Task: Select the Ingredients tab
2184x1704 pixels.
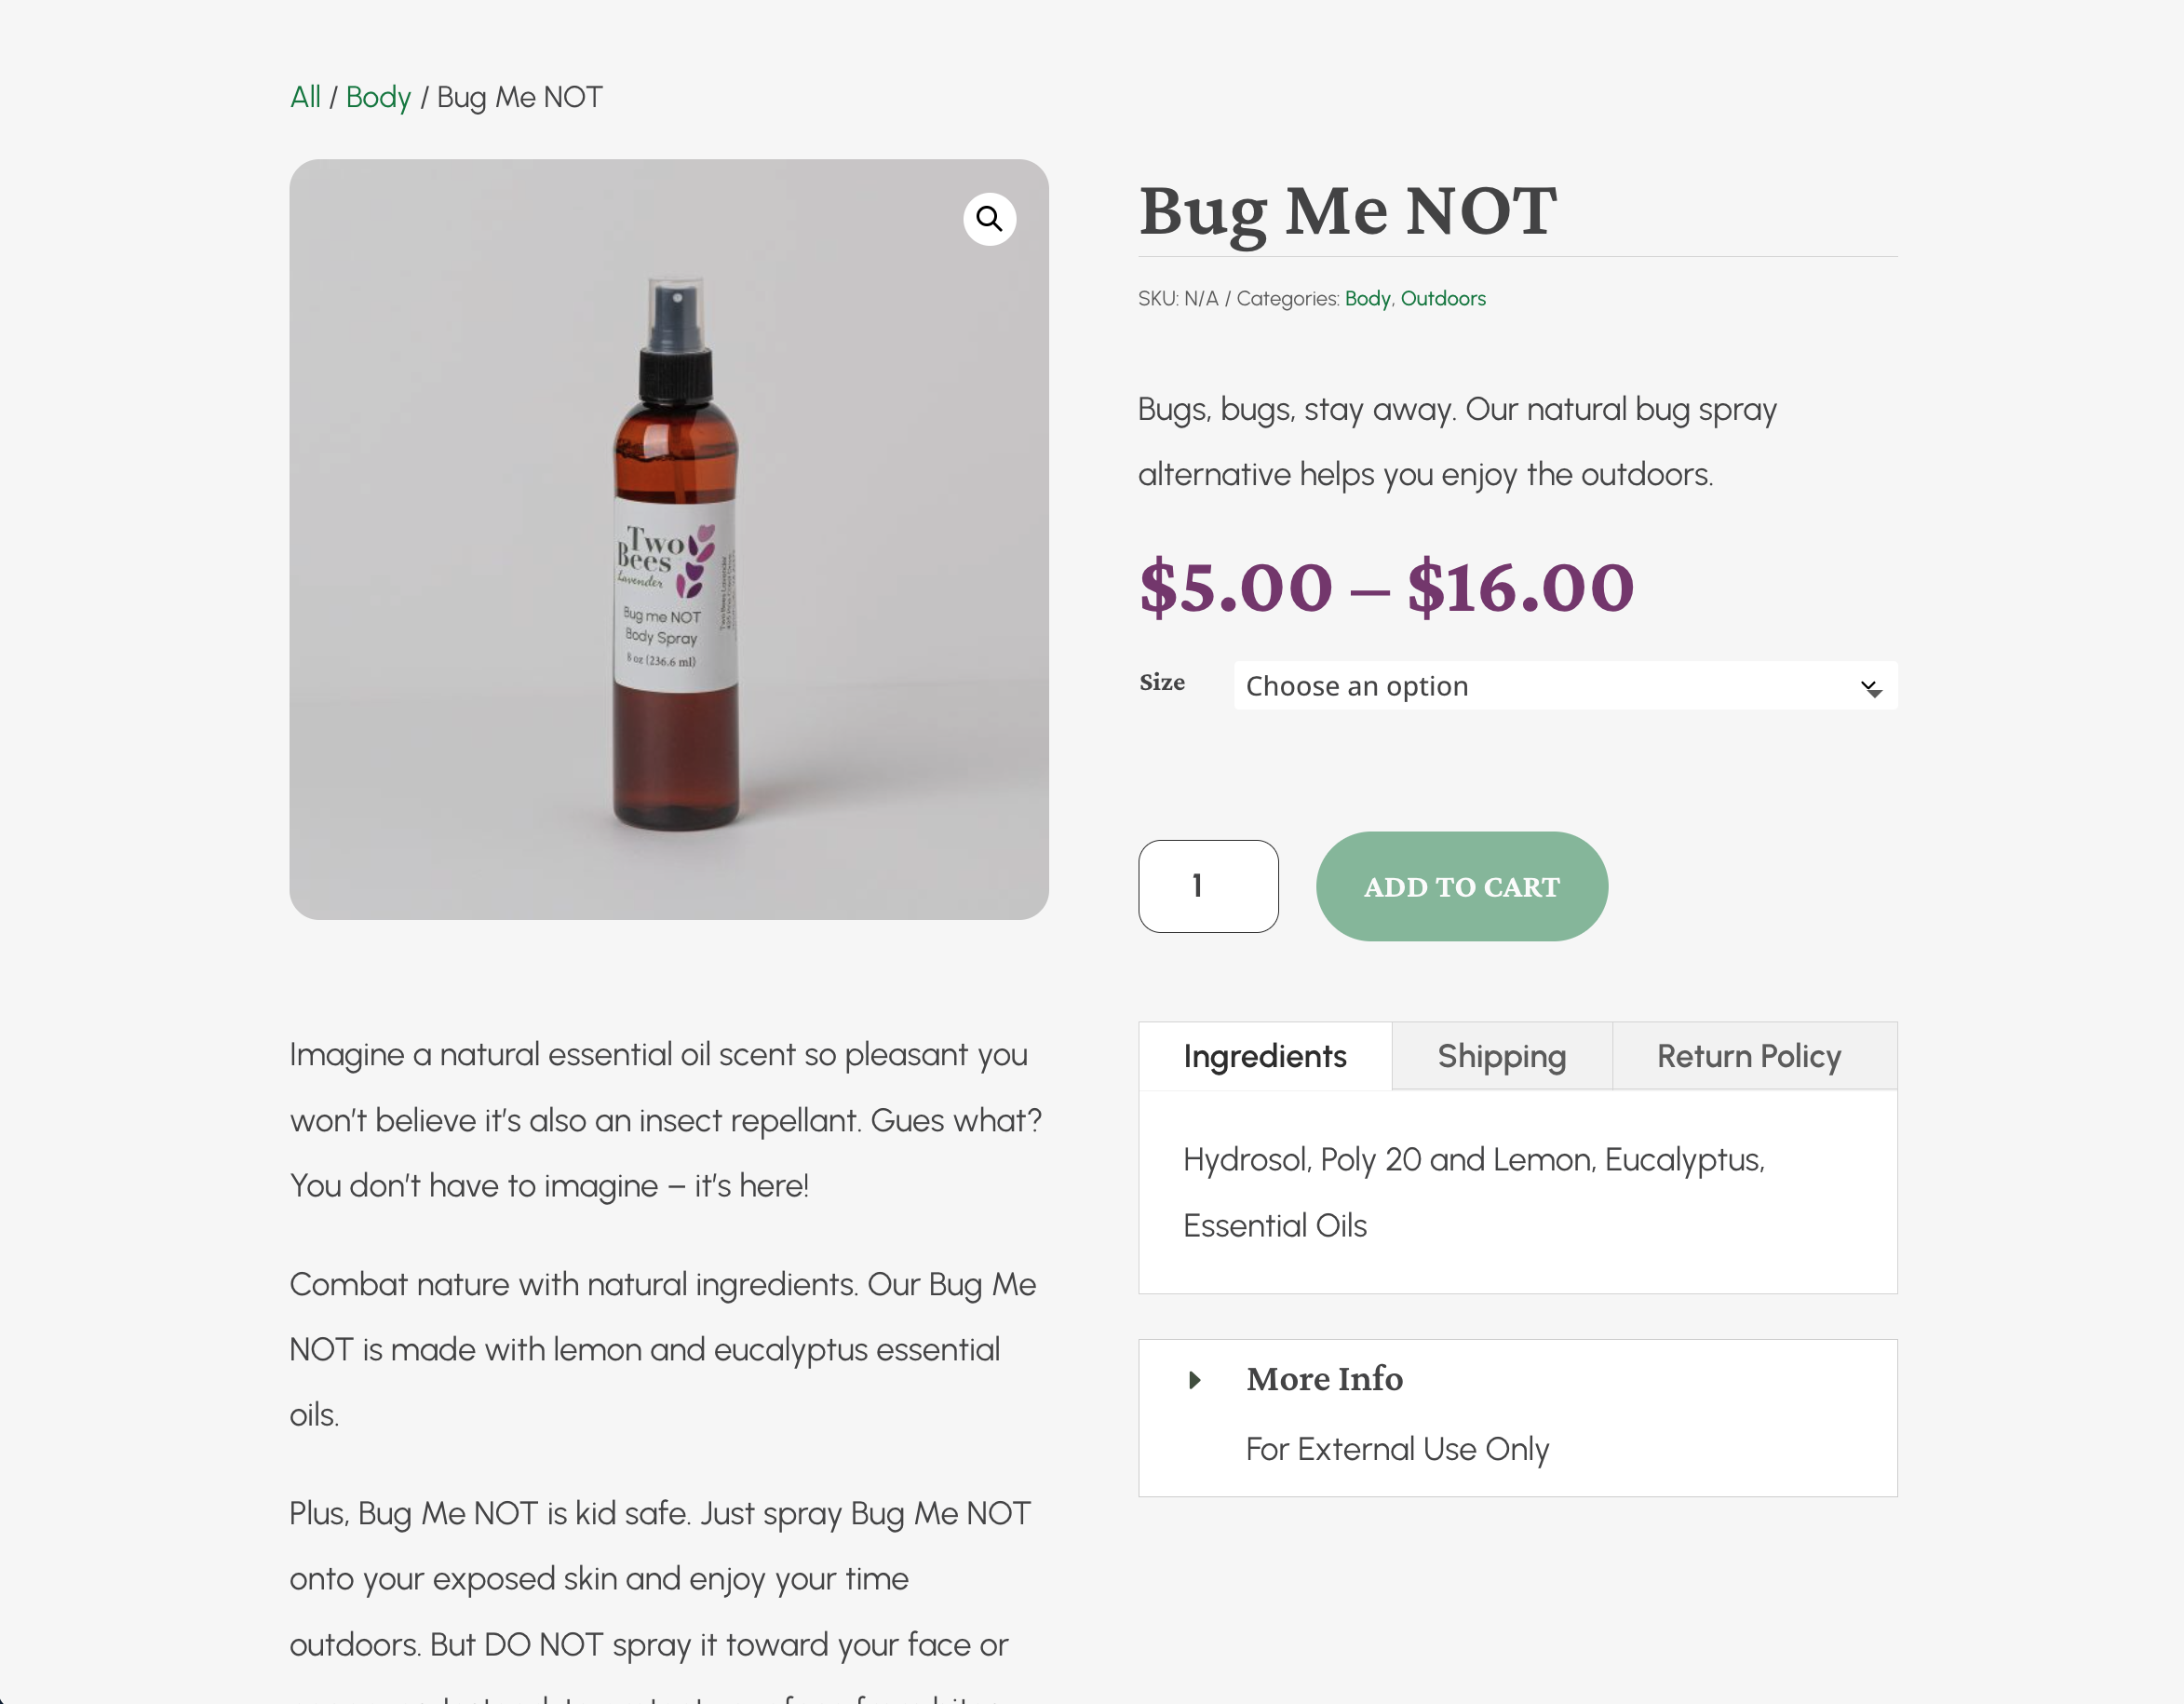Action: [x=1264, y=1056]
